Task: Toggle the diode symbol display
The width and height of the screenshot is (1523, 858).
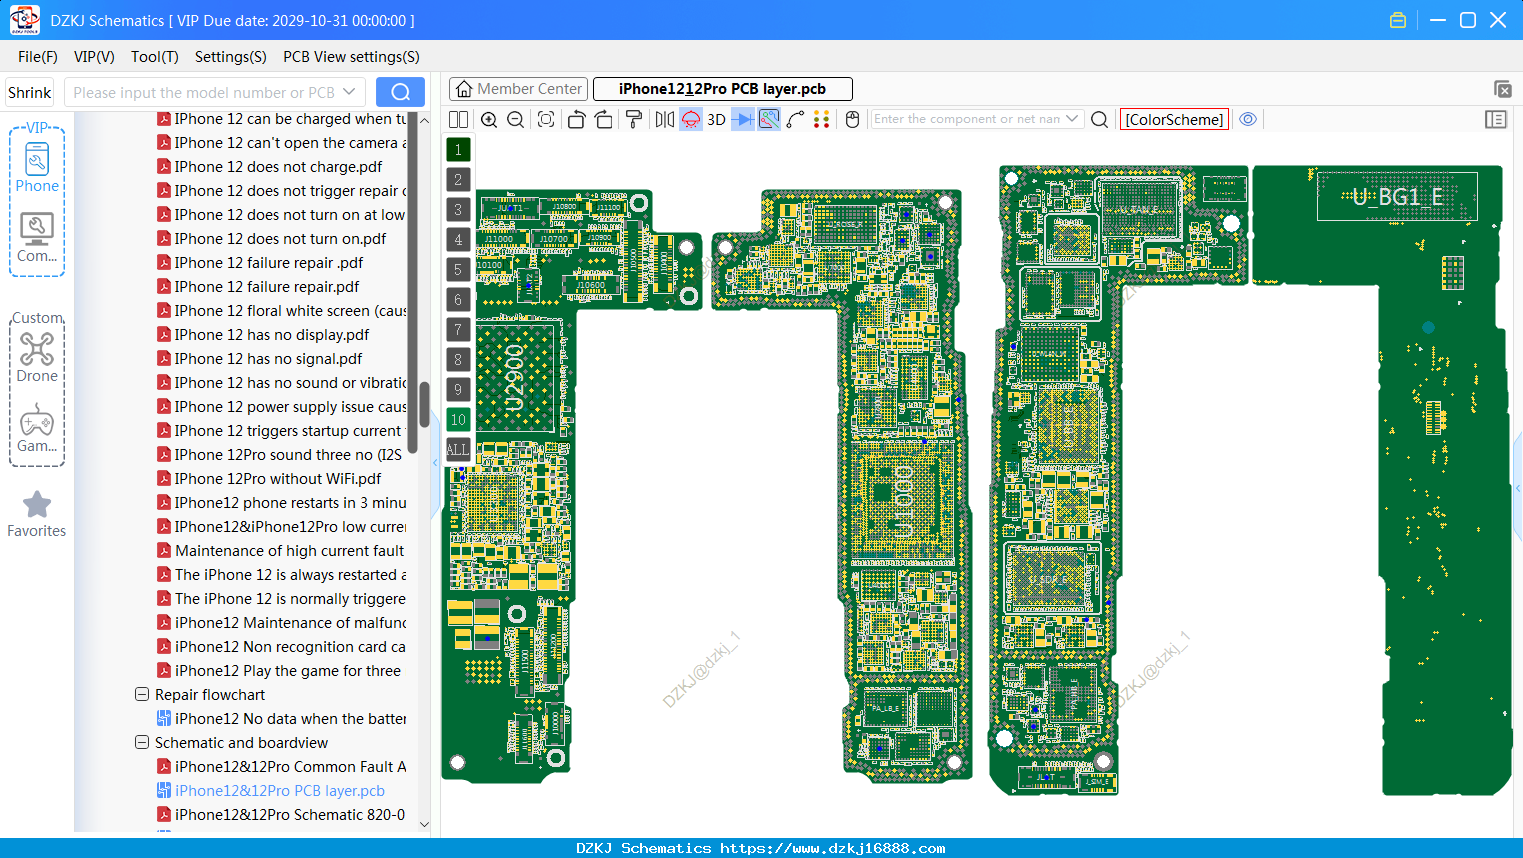Action: coord(743,119)
